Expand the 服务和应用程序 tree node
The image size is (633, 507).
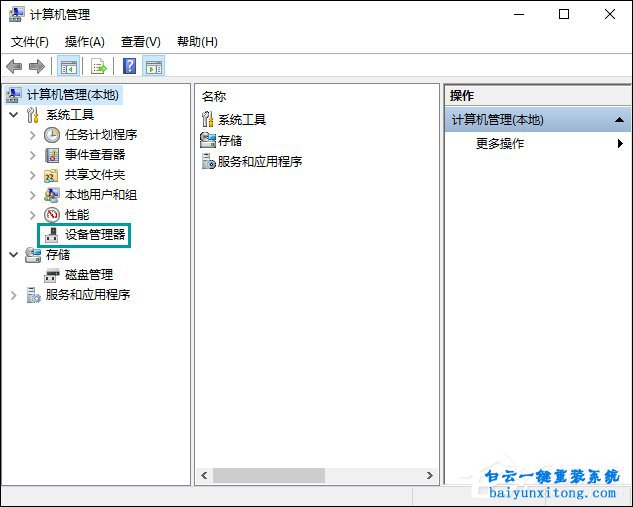pos(14,295)
